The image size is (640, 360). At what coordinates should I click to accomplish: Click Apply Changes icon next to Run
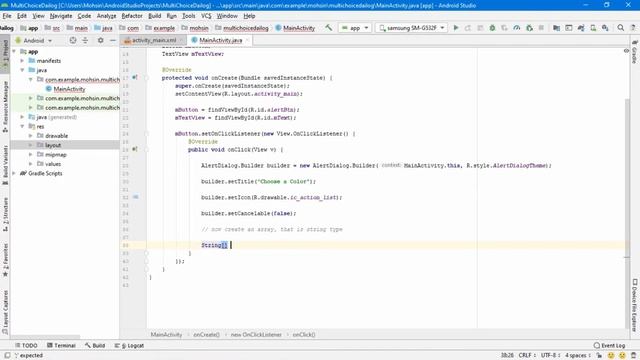[x=468, y=28]
